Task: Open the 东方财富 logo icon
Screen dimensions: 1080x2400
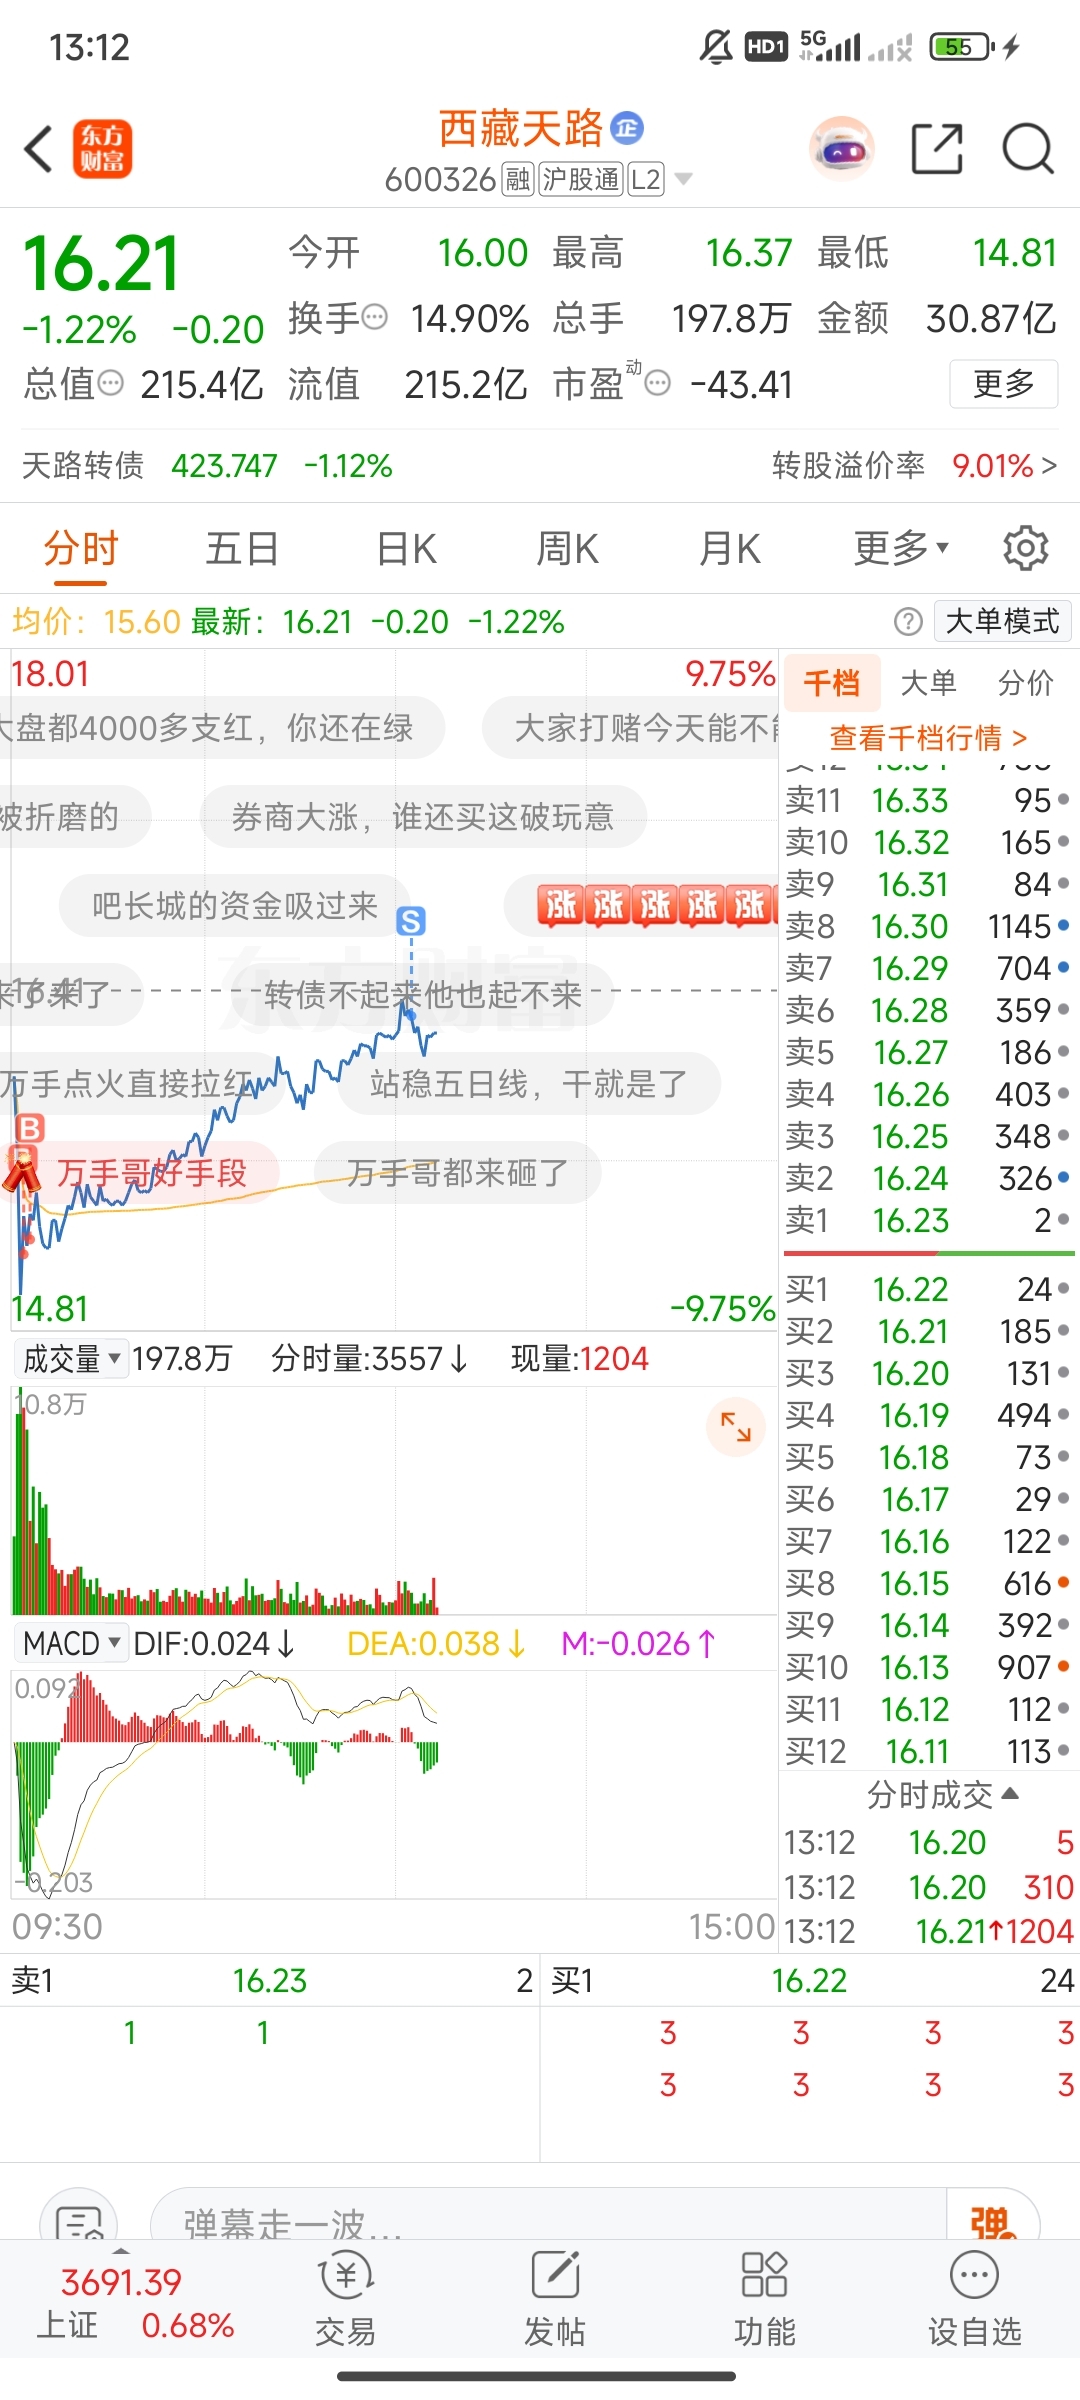Action: click(102, 150)
